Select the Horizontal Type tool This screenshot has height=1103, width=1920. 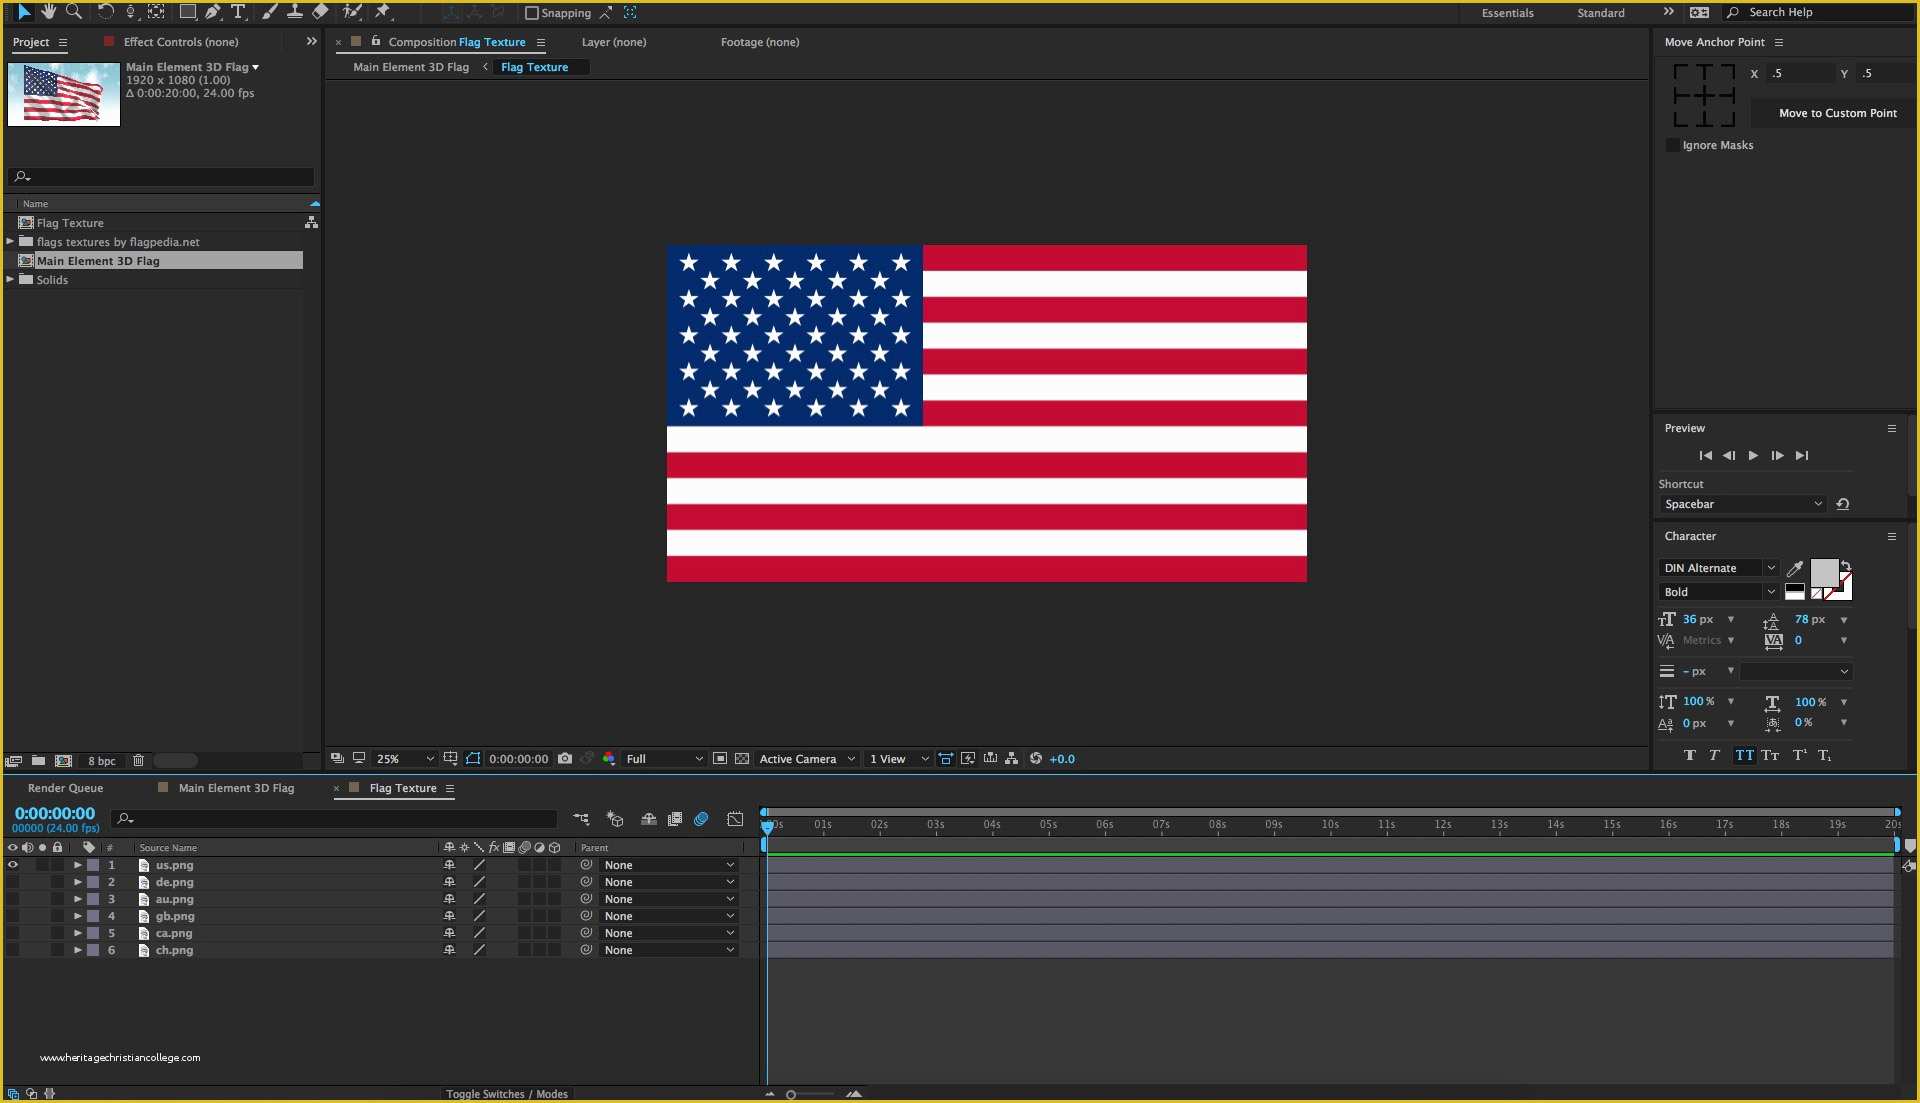238,13
